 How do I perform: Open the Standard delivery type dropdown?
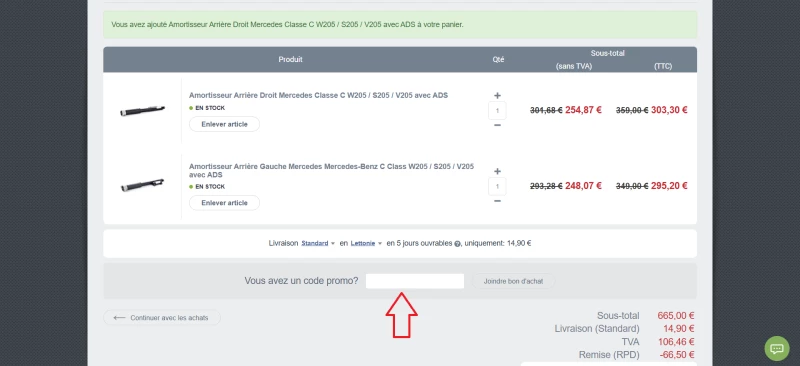[x=317, y=243]
